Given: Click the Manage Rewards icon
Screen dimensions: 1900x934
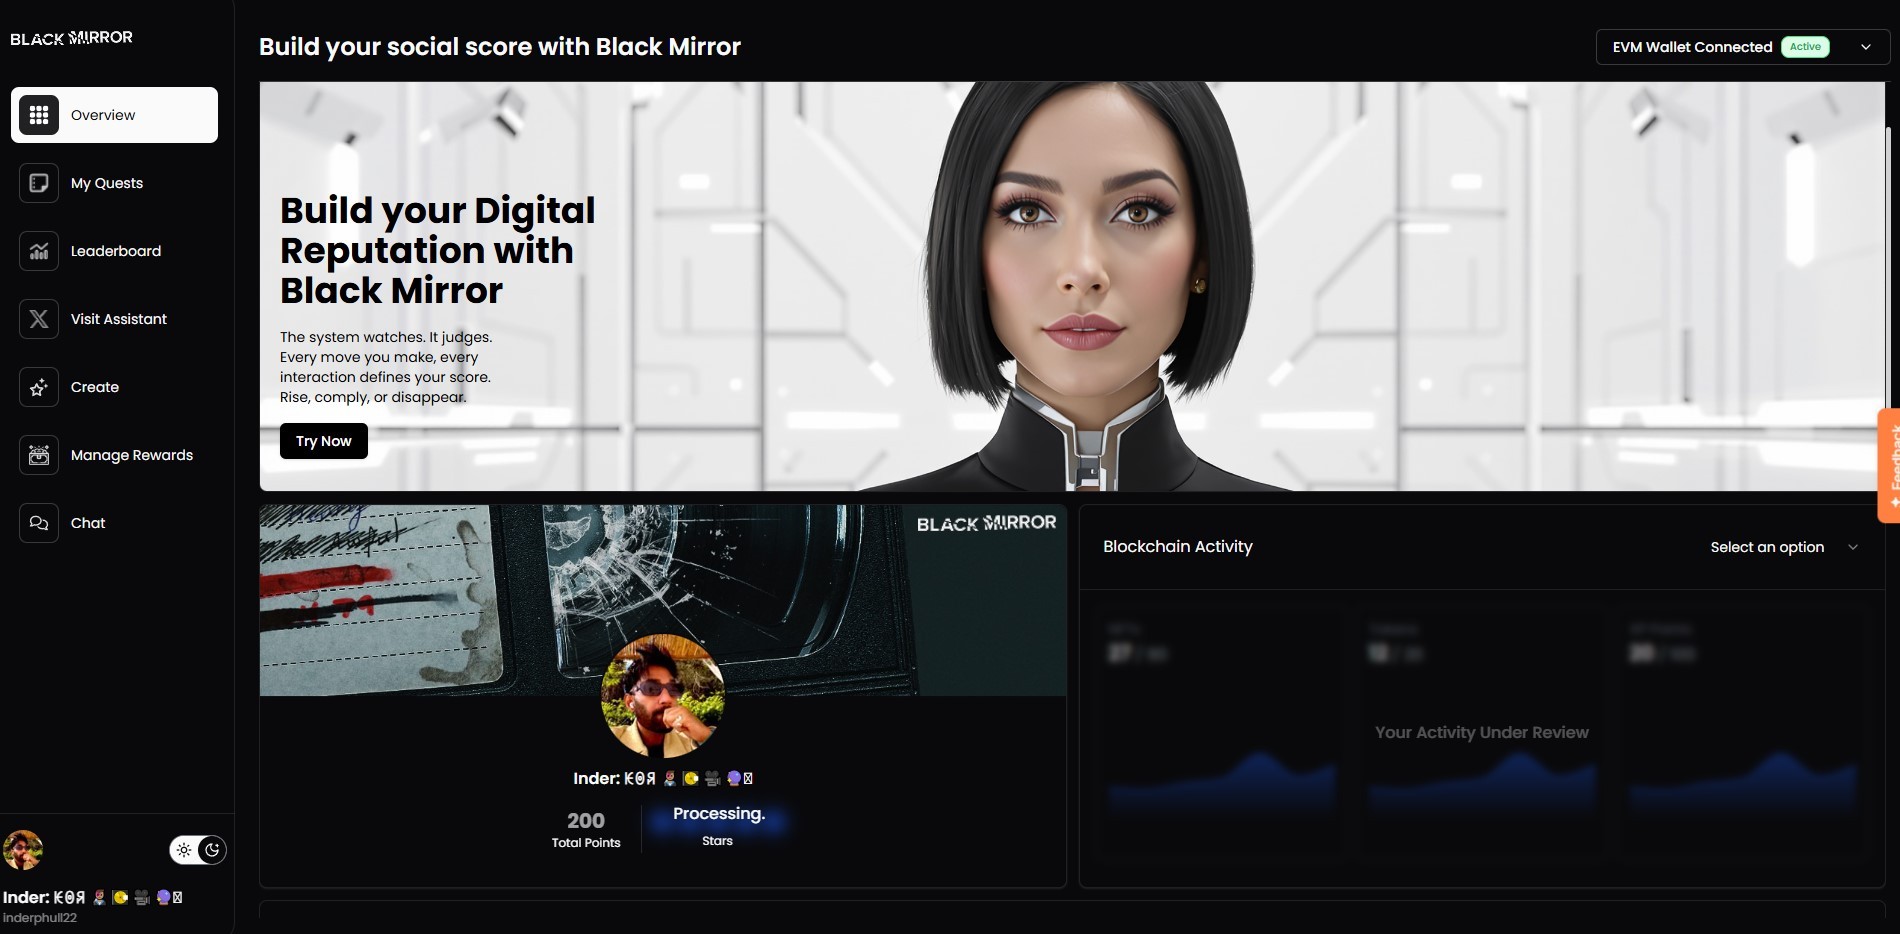Looking at the screenshot, I should [x=39, y=455].
